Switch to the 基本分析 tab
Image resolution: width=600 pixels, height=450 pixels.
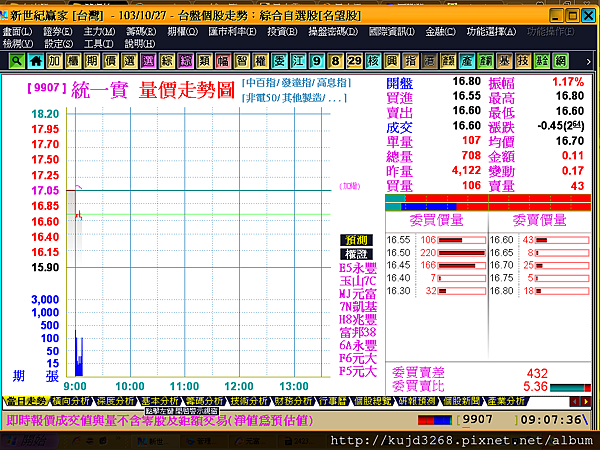point(160,401)
